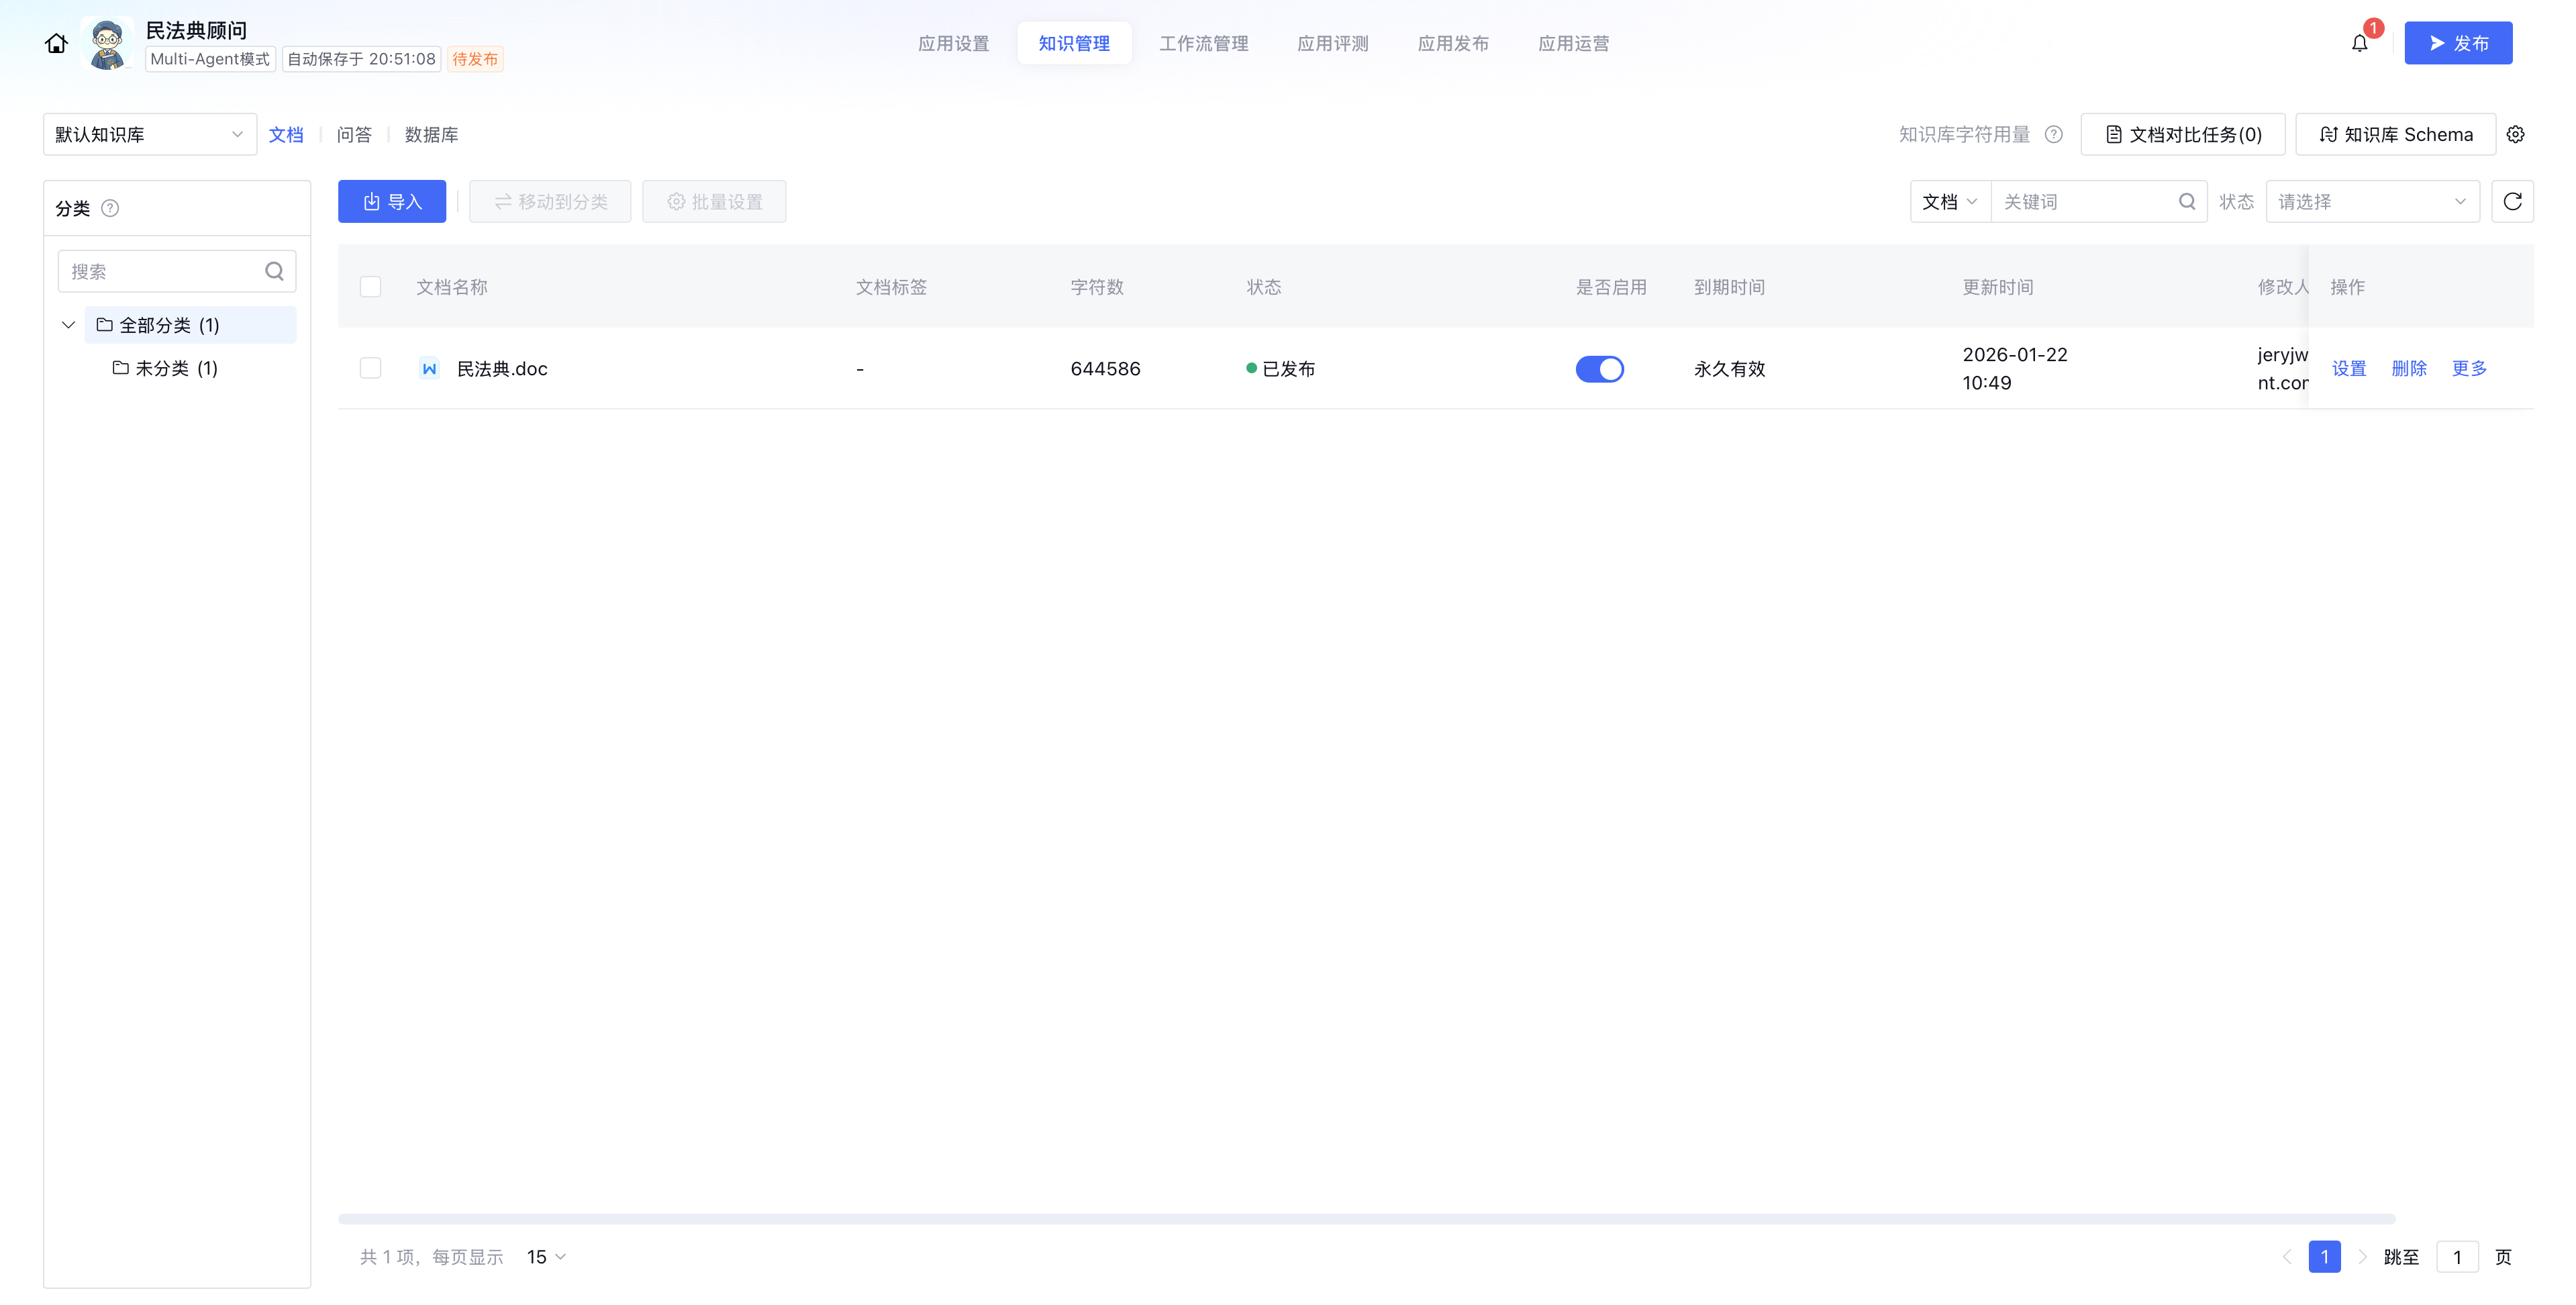Image resolution: width=2576 pixels, height=1305 pixels.
Task: Click the 知识库字符用量 help icon
Action: (x=2054, y=134)
